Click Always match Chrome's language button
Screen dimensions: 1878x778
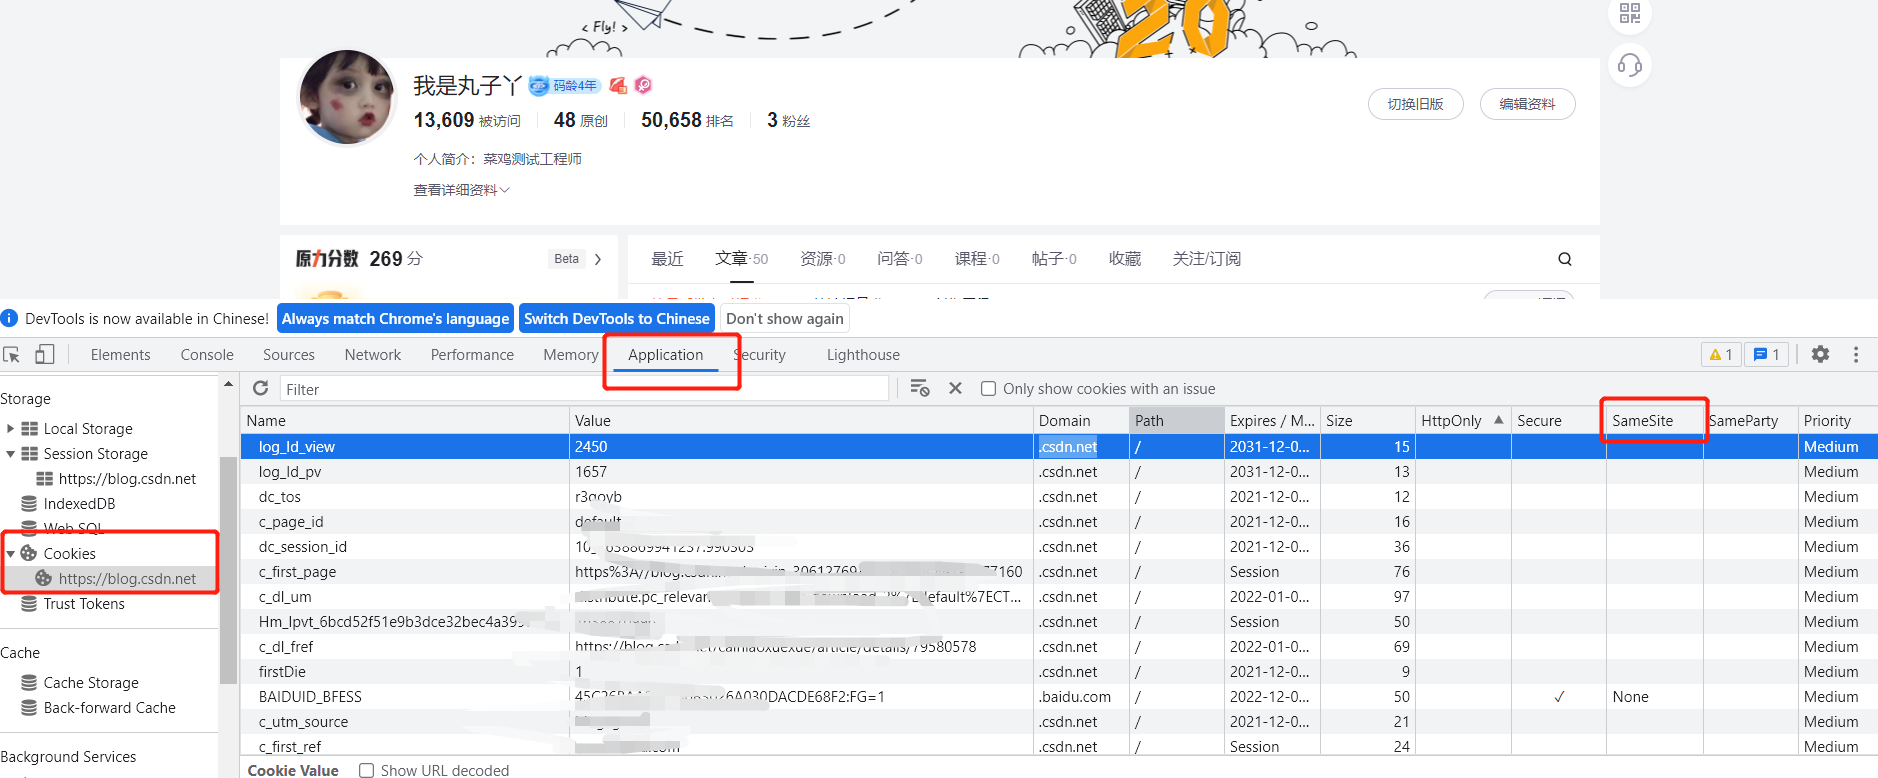[395, 319]
